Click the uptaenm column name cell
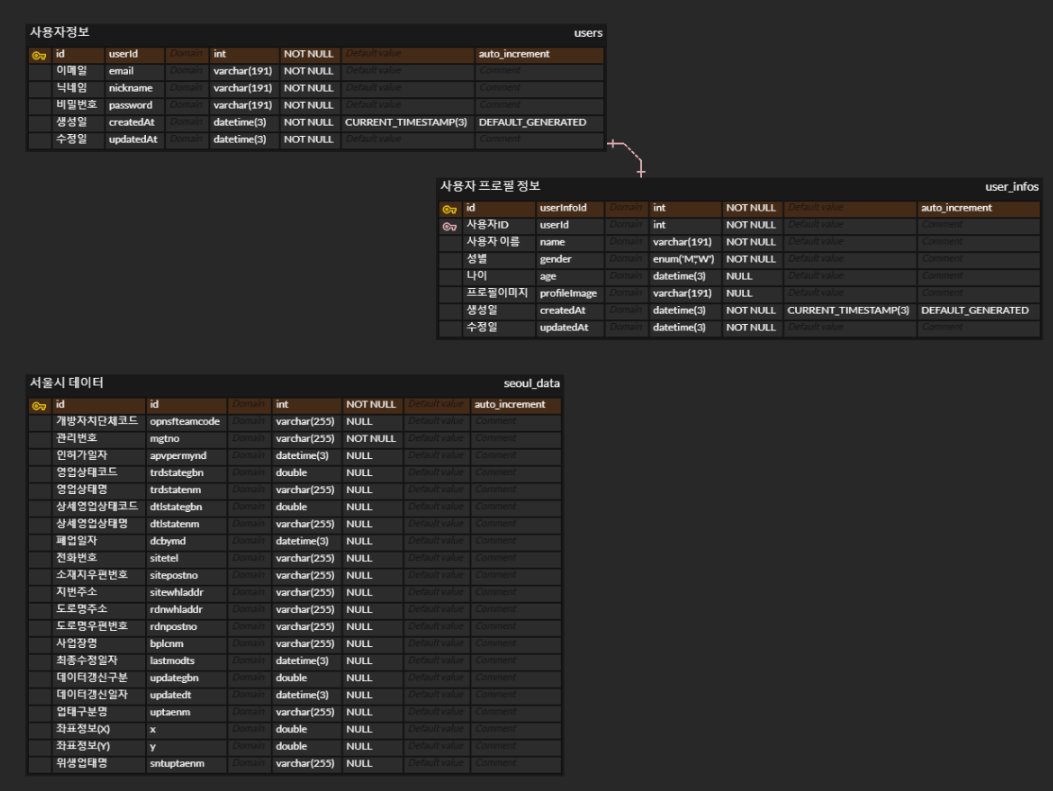The image size is (1053, 791). pos(186,712)
